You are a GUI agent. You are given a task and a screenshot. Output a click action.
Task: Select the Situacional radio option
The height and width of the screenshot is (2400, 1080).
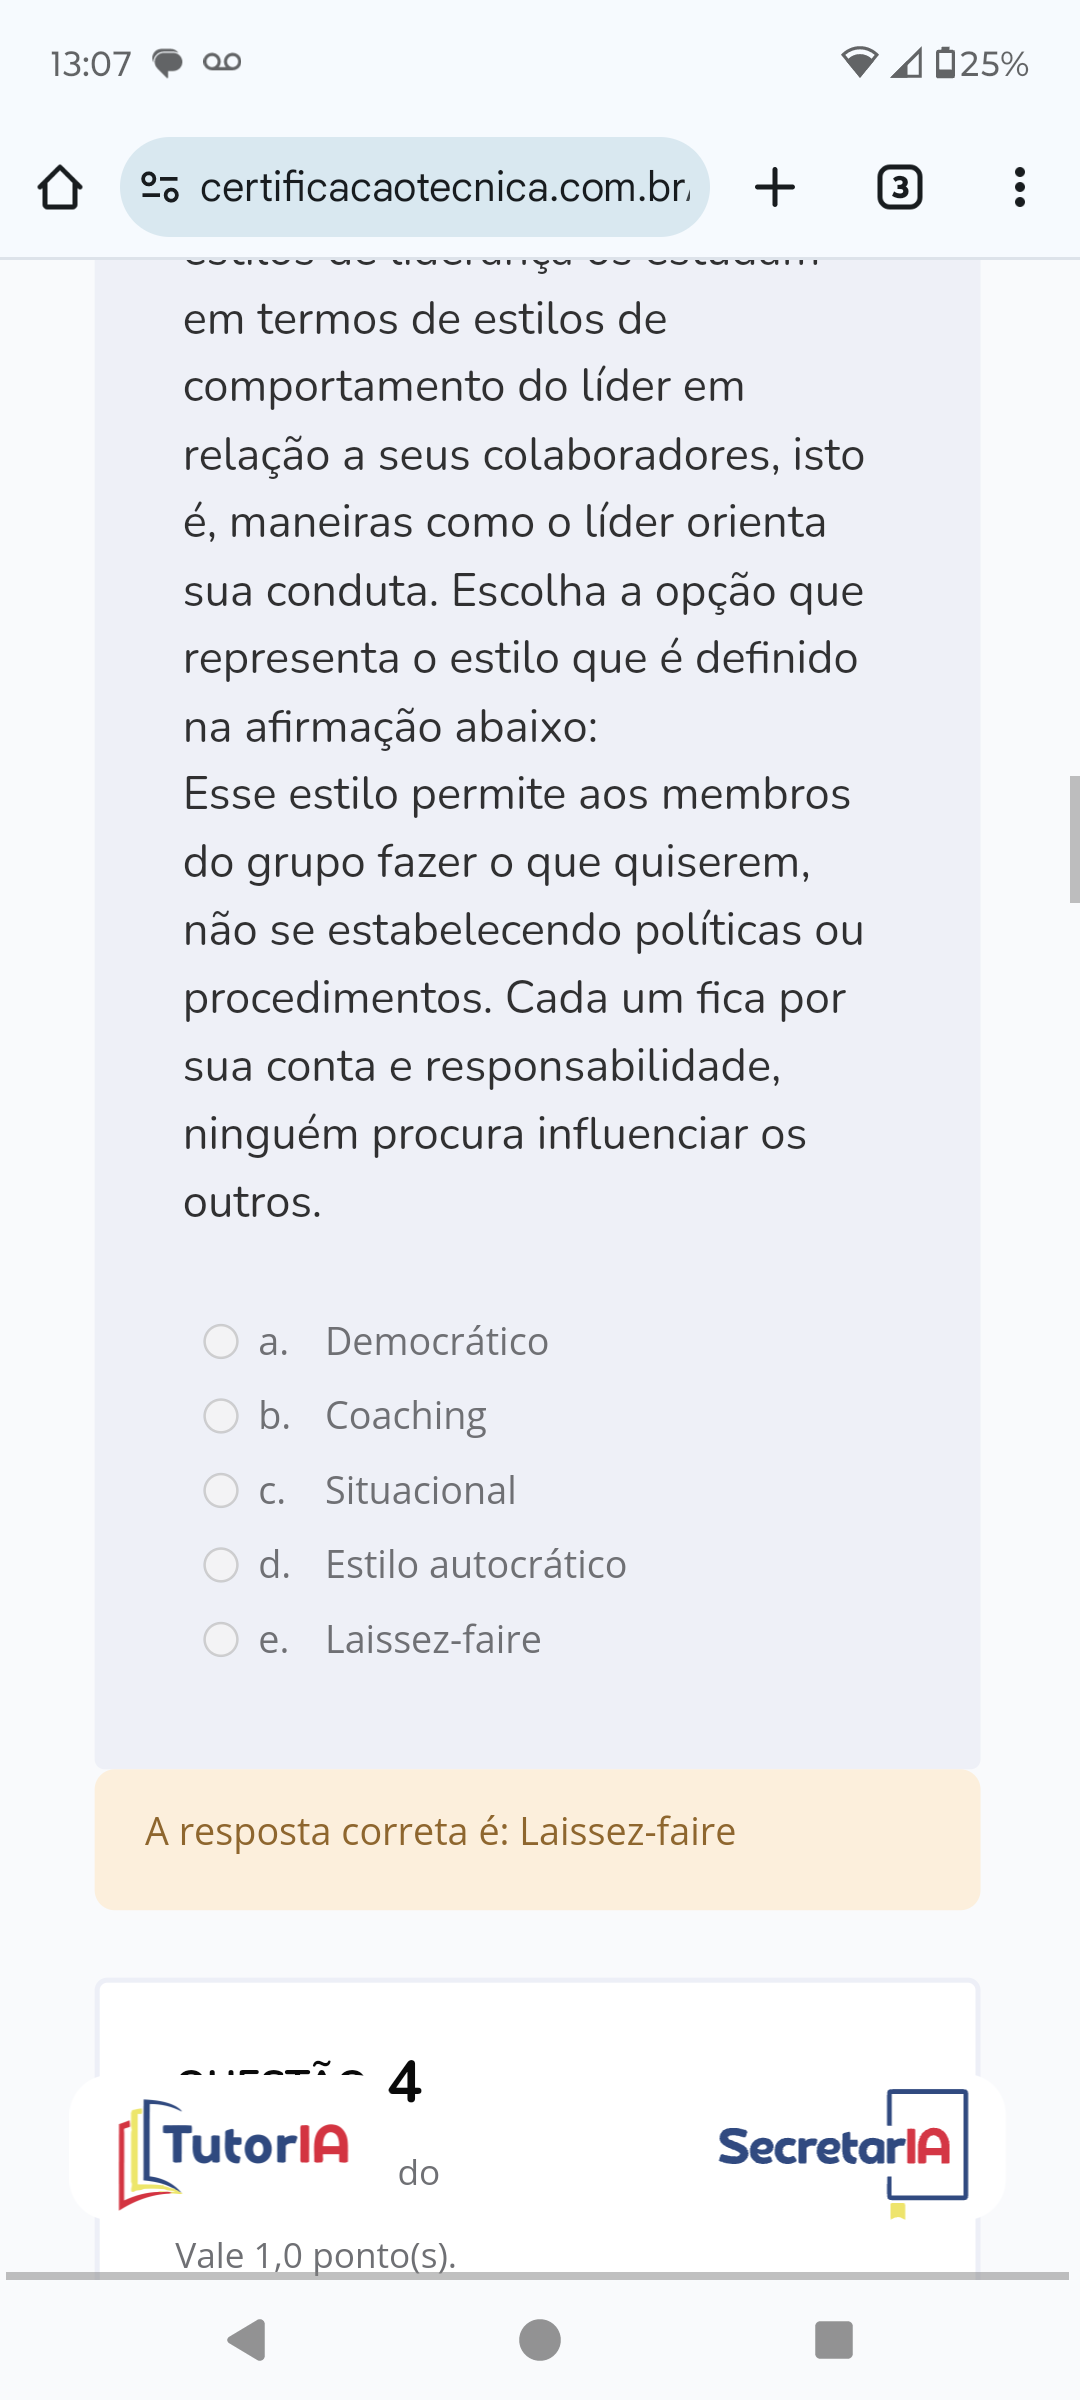point(221,1490)
